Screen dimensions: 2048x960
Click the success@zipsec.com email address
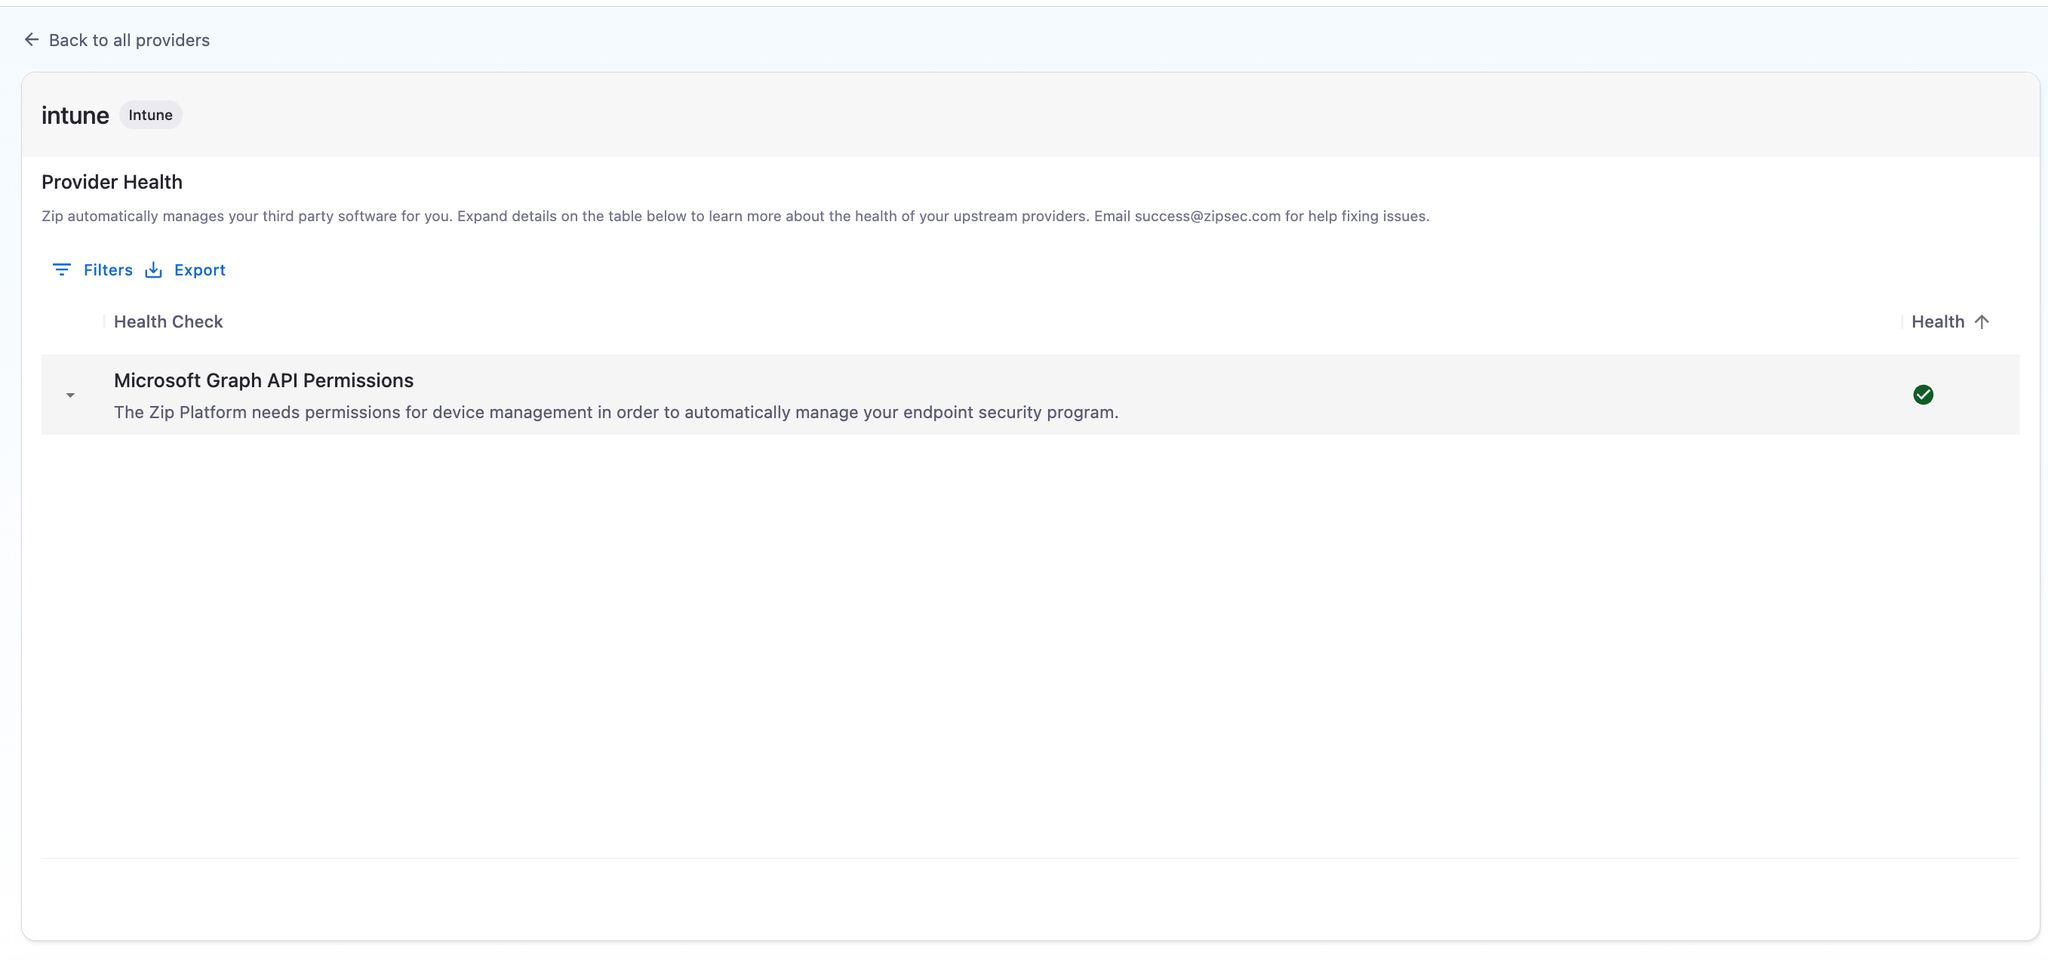click(1207, 216)
